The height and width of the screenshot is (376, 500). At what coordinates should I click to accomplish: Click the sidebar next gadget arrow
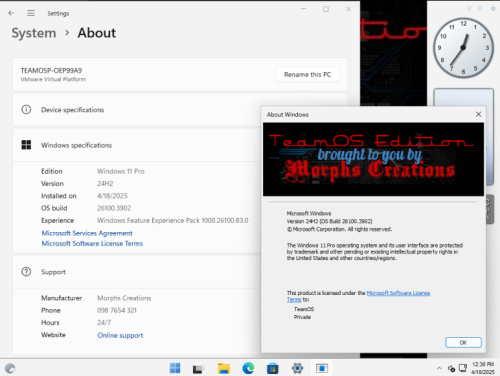pos(480,9)
